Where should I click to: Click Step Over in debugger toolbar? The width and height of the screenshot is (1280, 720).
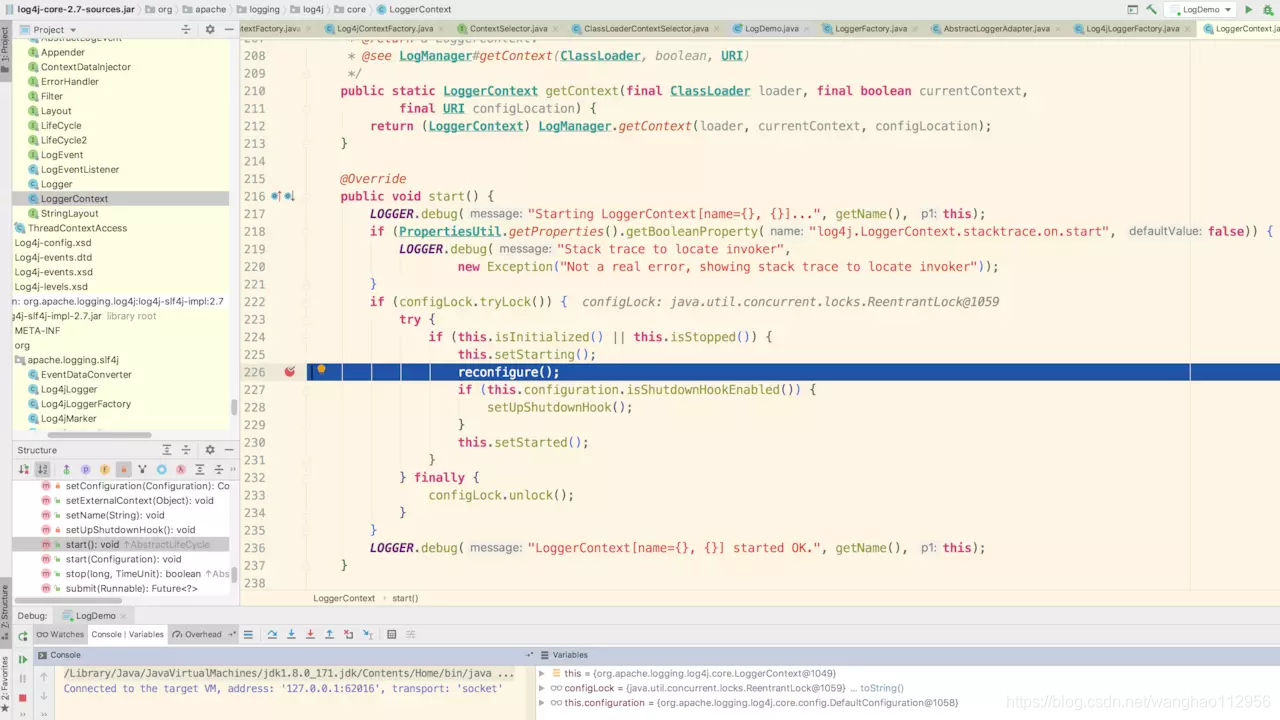coord(272,634)
